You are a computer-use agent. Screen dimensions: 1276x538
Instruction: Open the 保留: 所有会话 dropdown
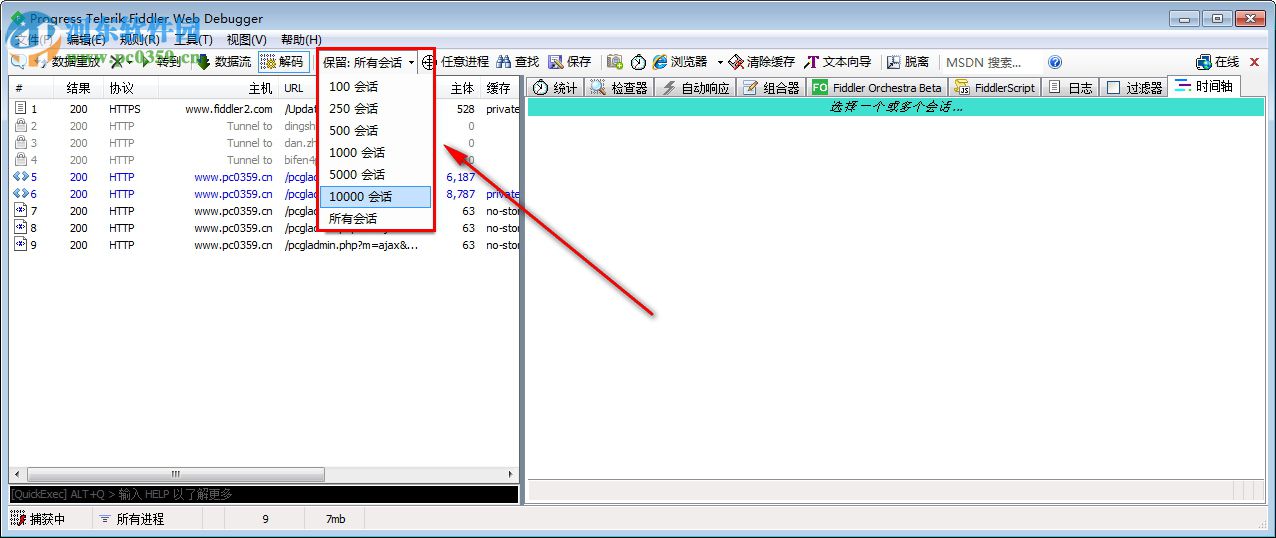[368, 62]
